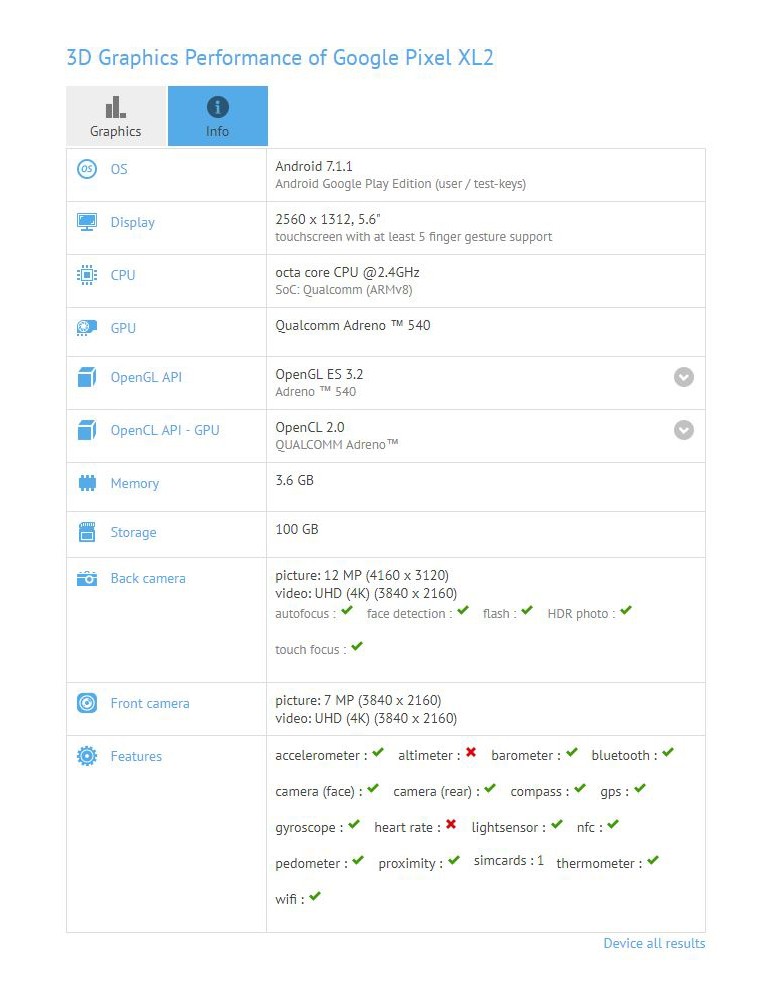Click the CPU label

coord(123,275)
